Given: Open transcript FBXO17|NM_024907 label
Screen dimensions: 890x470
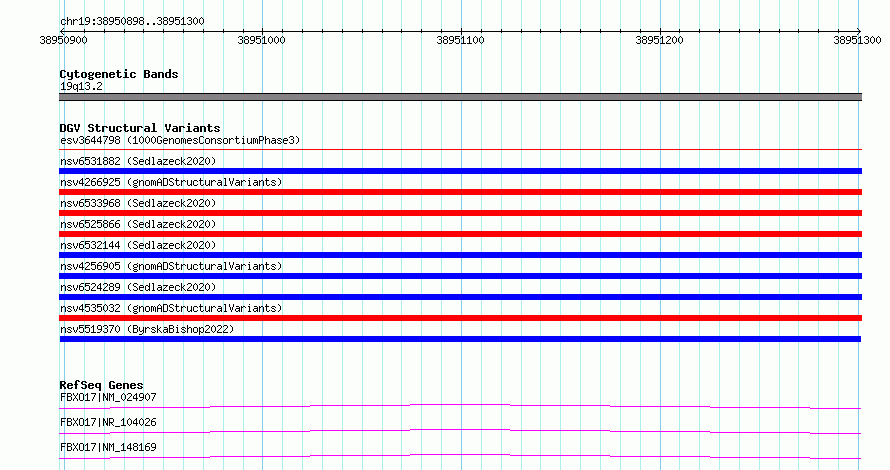Looking at the screenshot, I should click(108, 397).
